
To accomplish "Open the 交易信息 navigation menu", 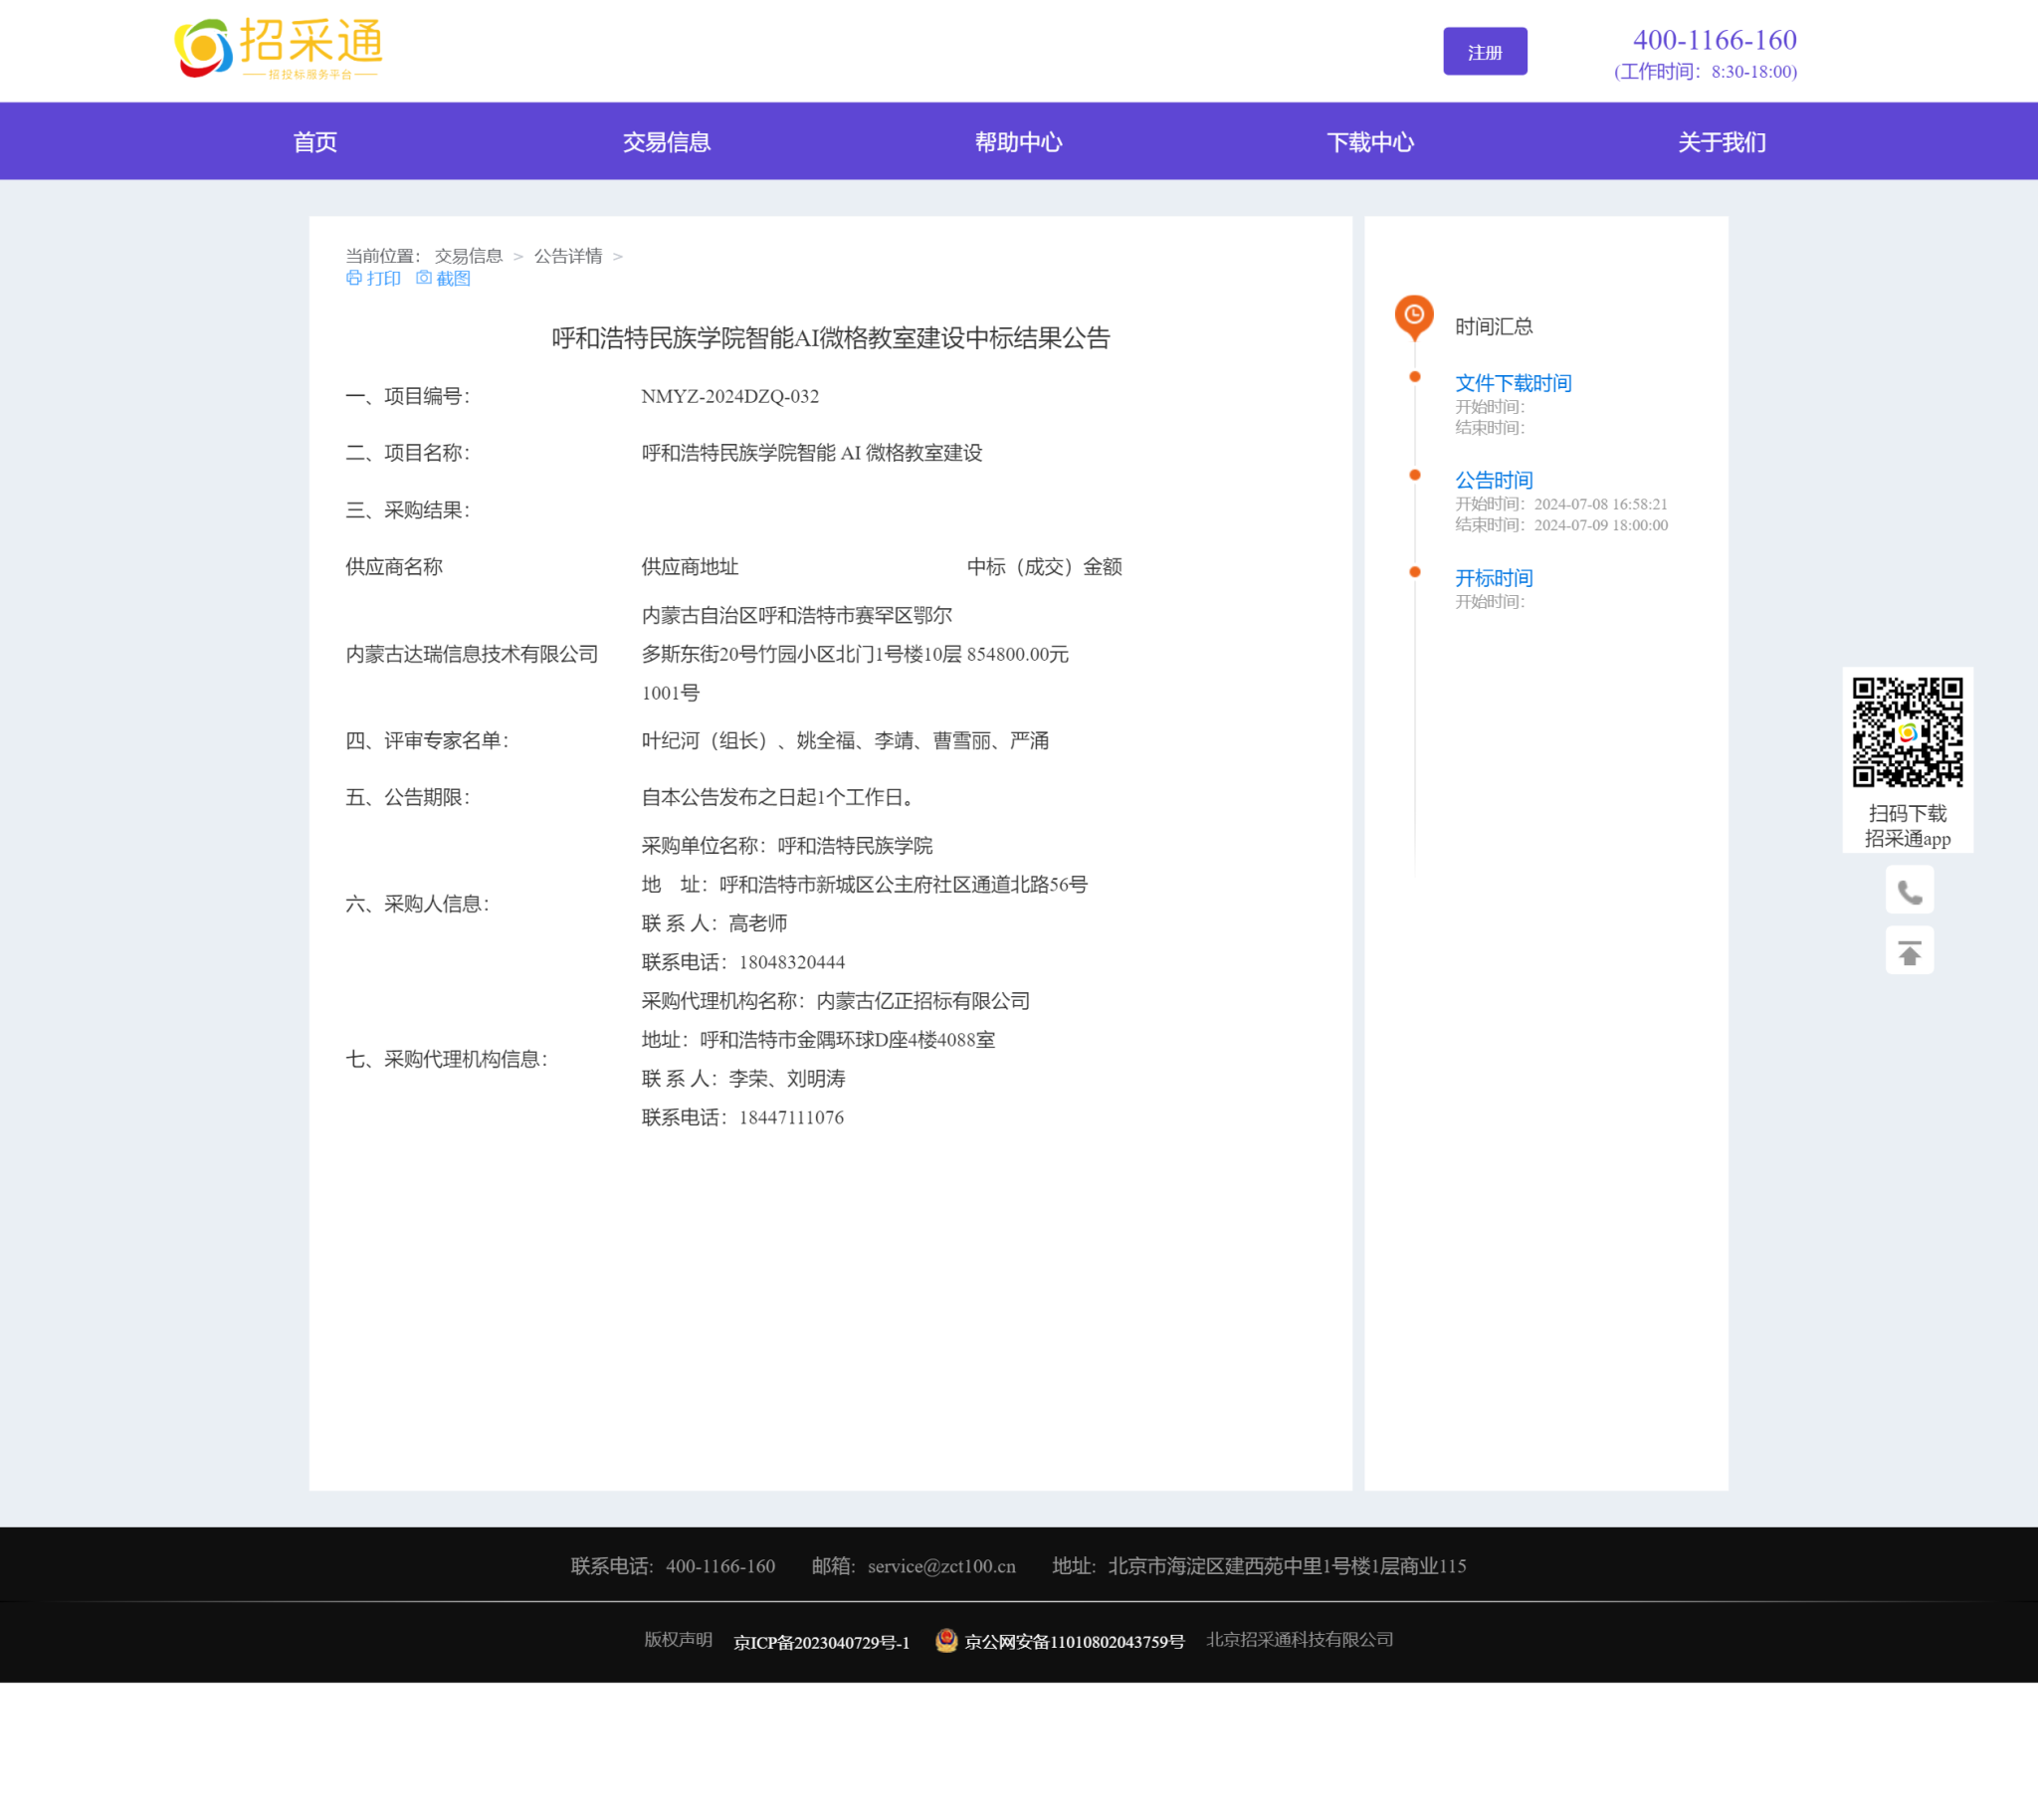I will (x=666, y=142).
